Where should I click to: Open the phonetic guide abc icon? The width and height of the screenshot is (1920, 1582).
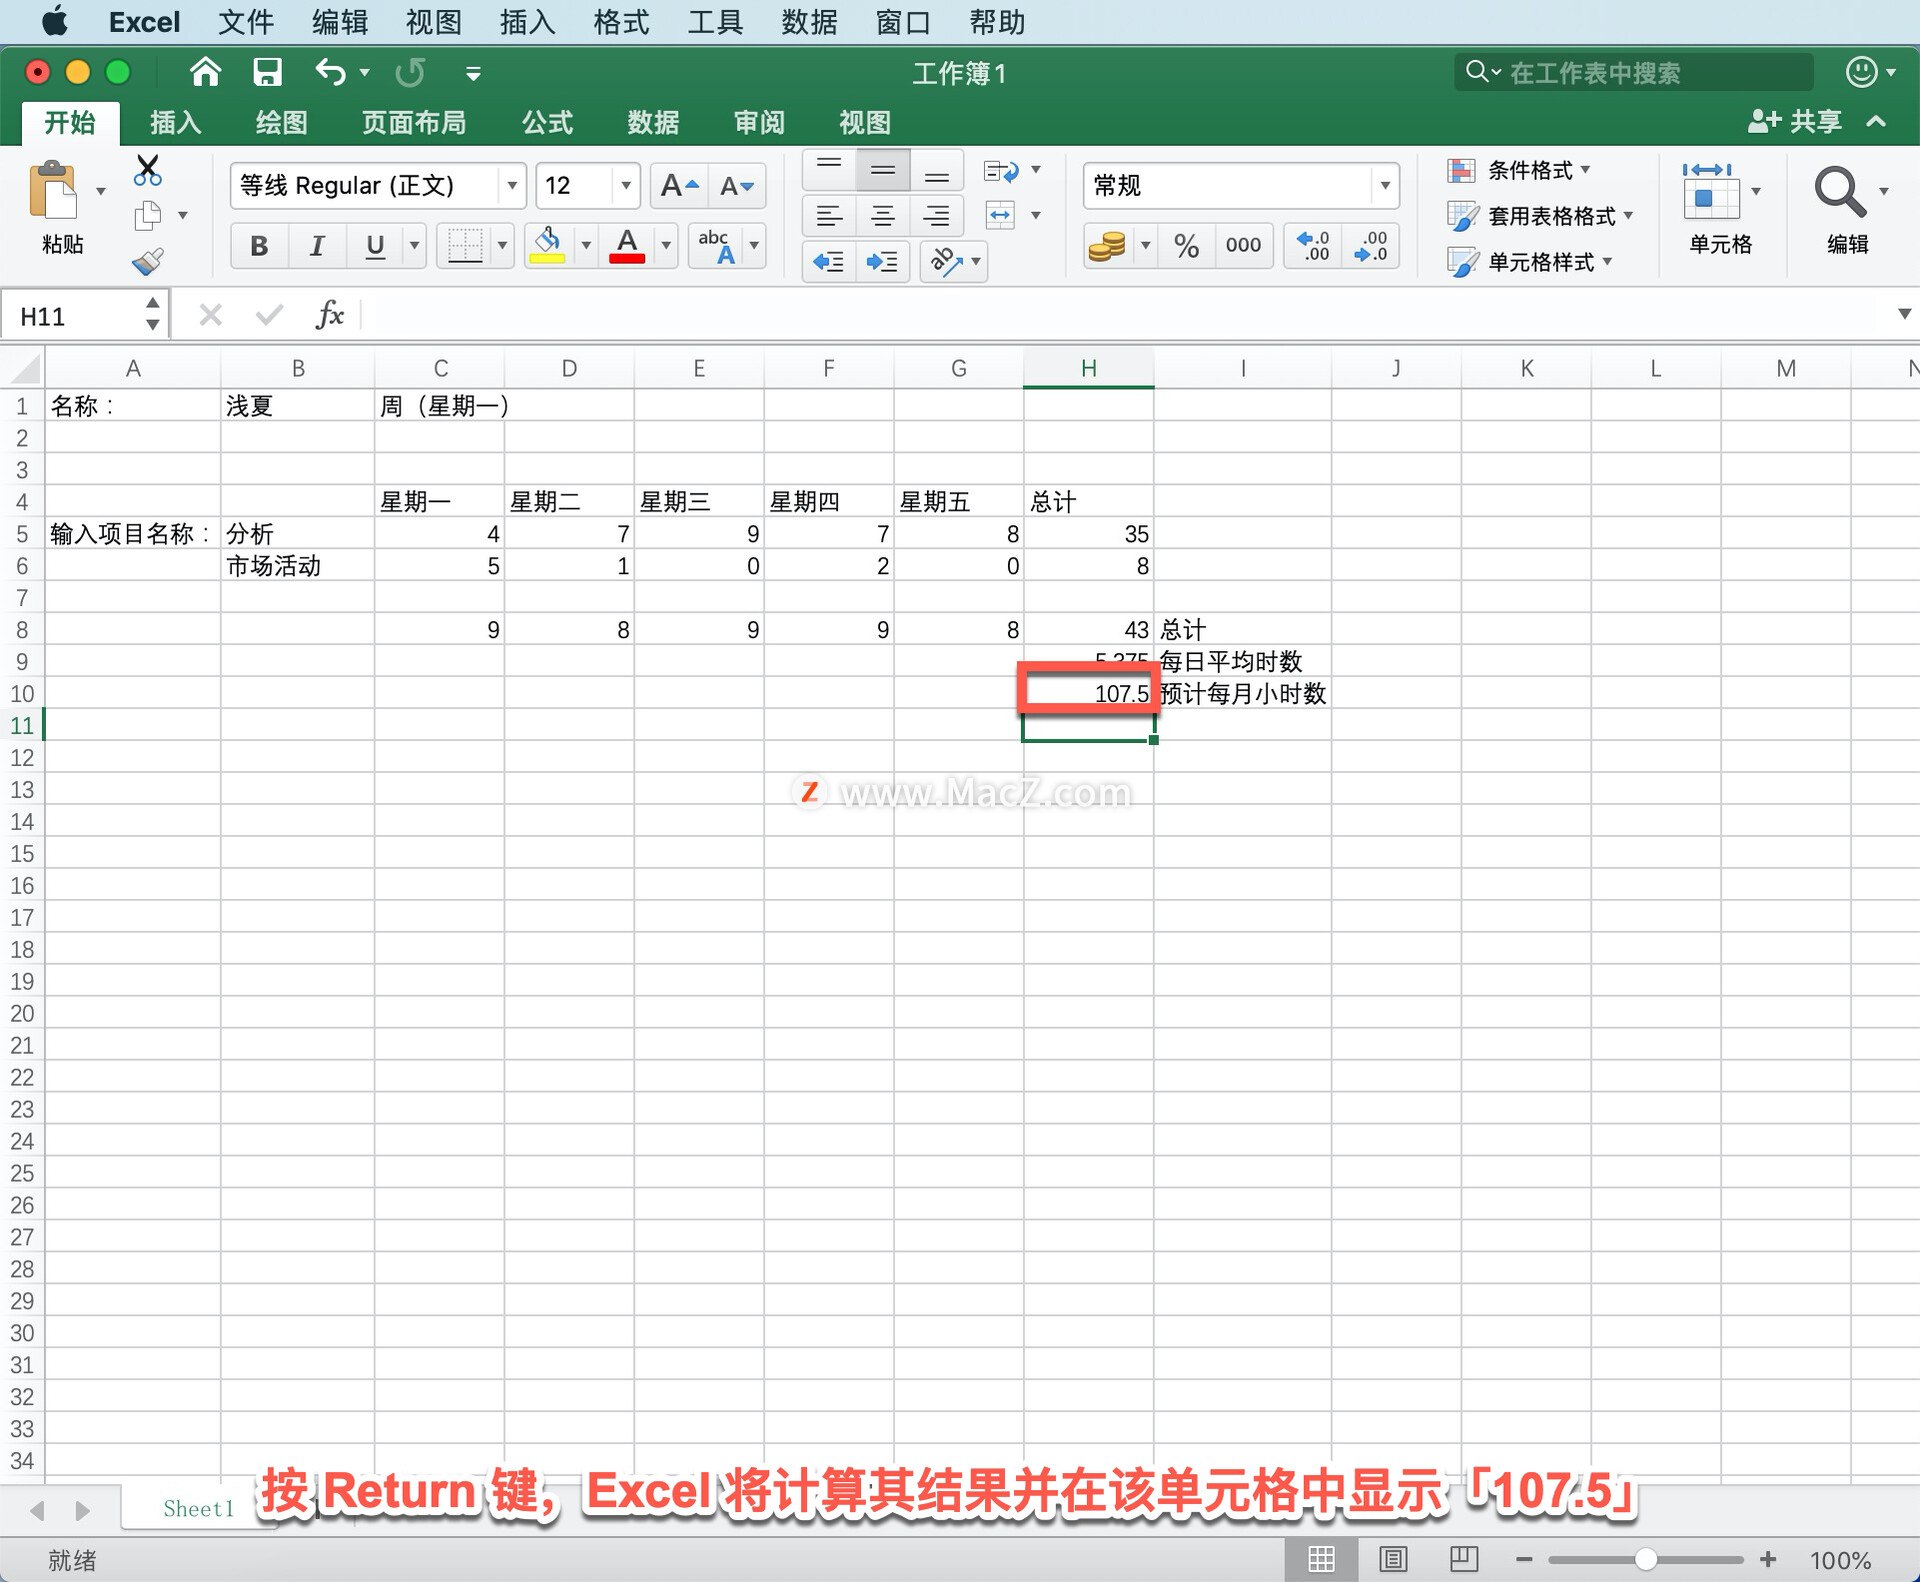click(716, 244)
